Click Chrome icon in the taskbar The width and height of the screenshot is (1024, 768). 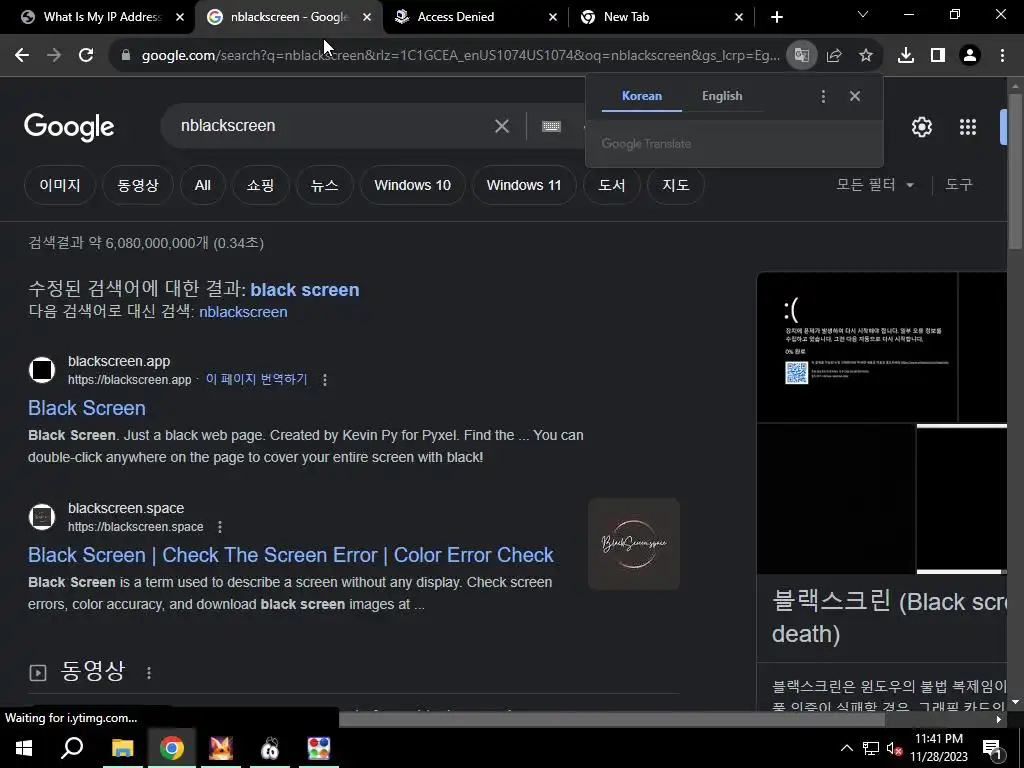click(172, 748)
